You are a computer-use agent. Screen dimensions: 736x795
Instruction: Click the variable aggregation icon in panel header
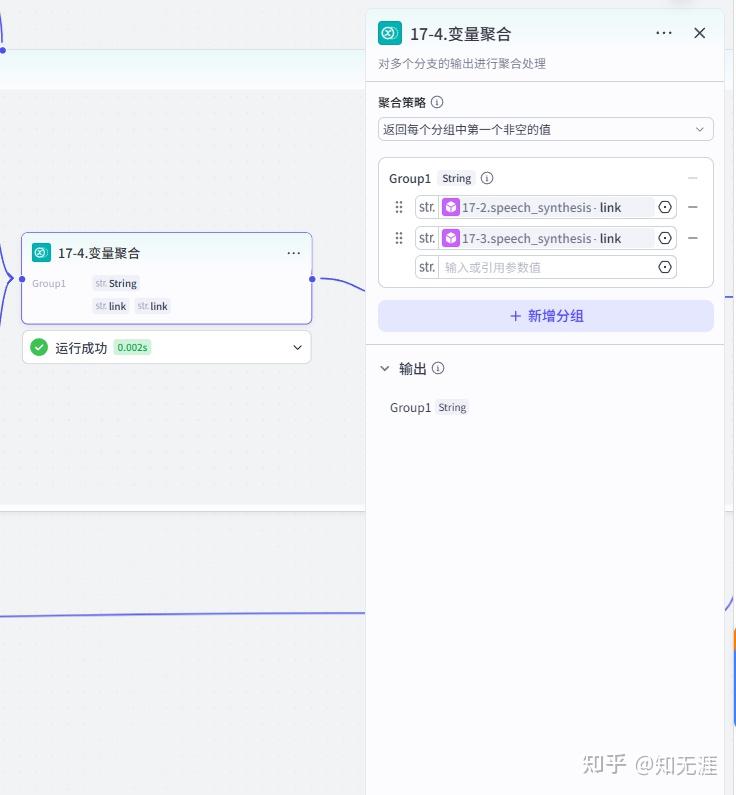pos(390,33)
